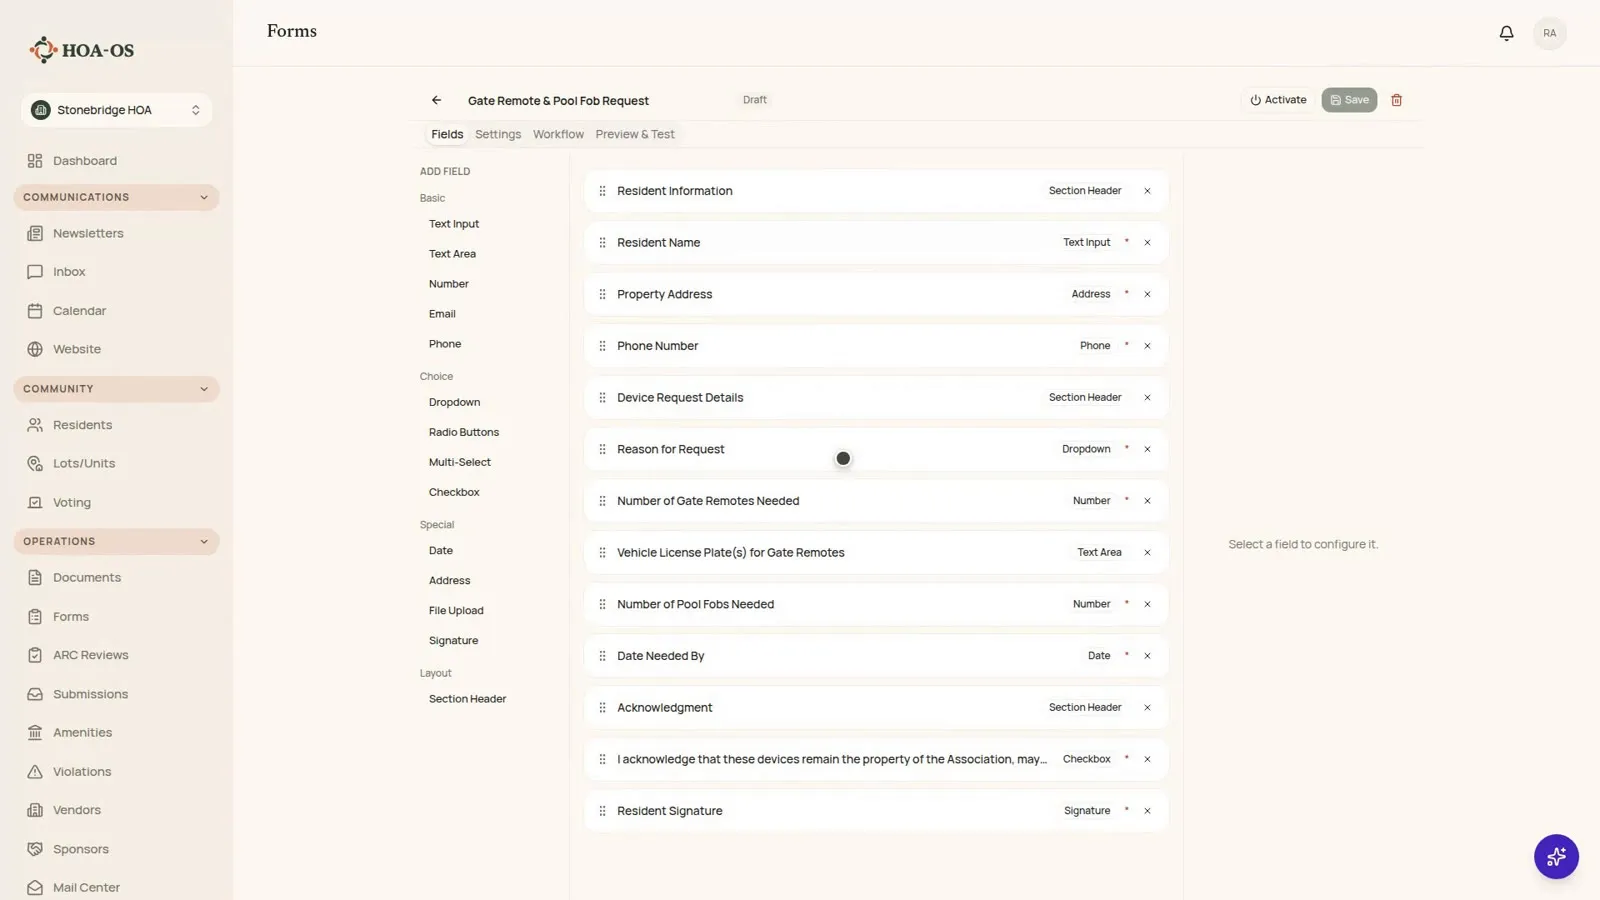Screen dimensions: 1600x900
Task: Remove the Resident Name field
Action: click(1147, 243)
